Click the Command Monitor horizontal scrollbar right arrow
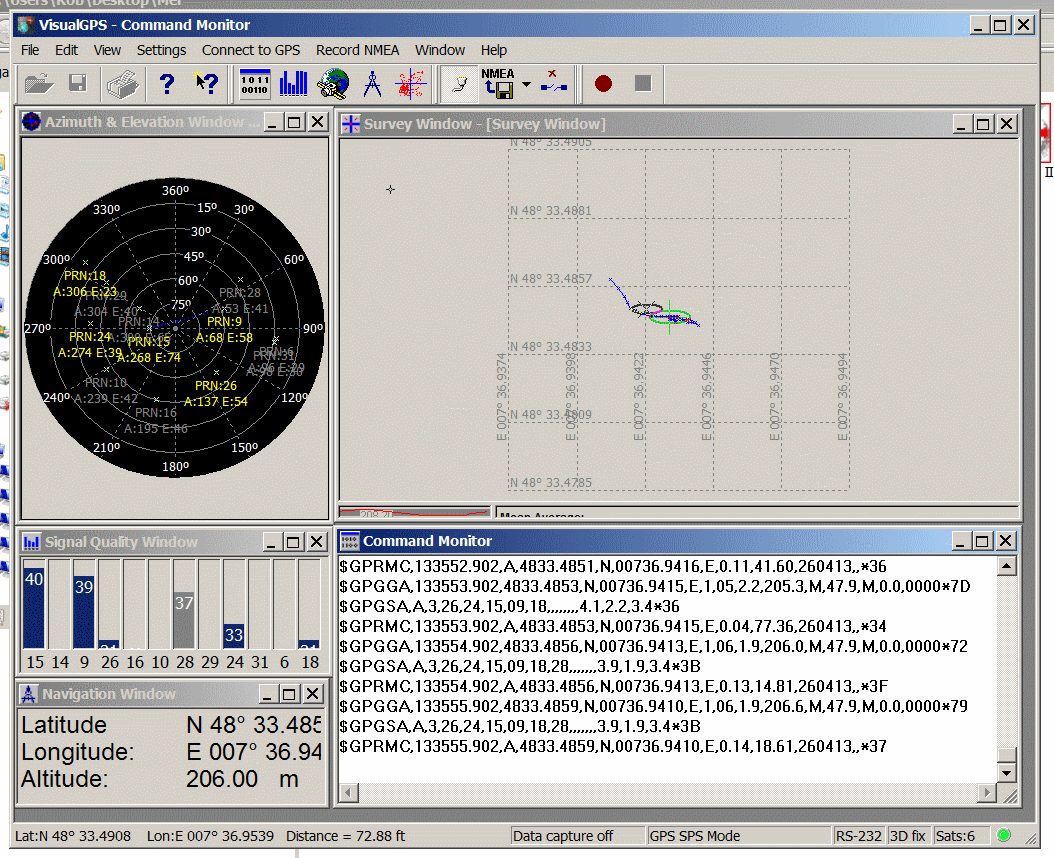This screenshot has height=858, width=1054. [x=987, y=793]
